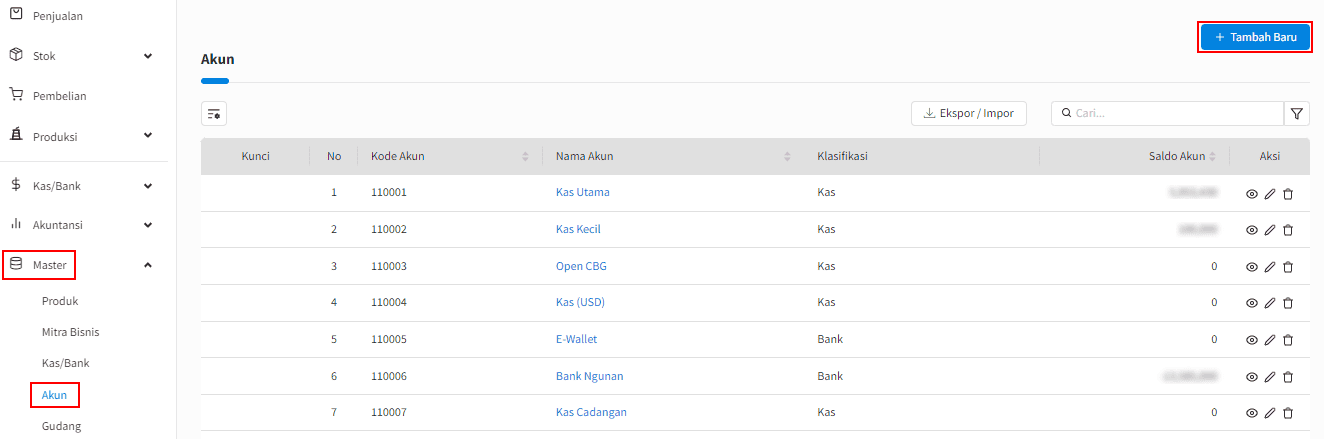Viewport: 1324px width, 439px height.
Task: Sort table by the Saldo Akun column
Action: 1212,157
